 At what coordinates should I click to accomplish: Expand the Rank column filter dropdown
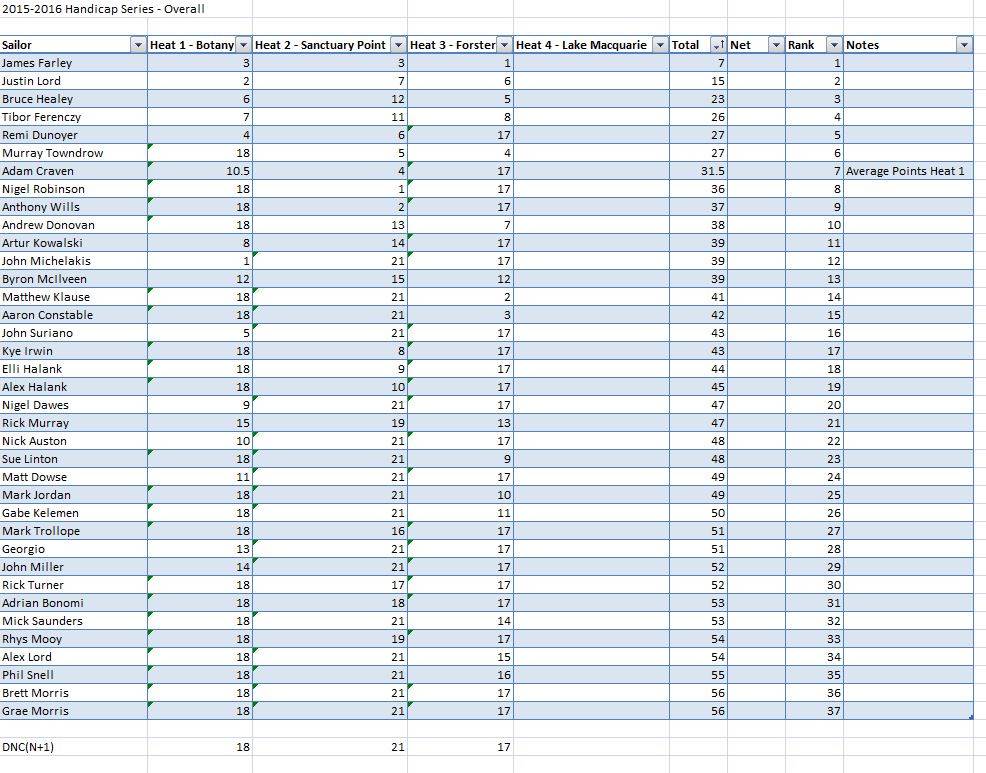tap(834, 45)
